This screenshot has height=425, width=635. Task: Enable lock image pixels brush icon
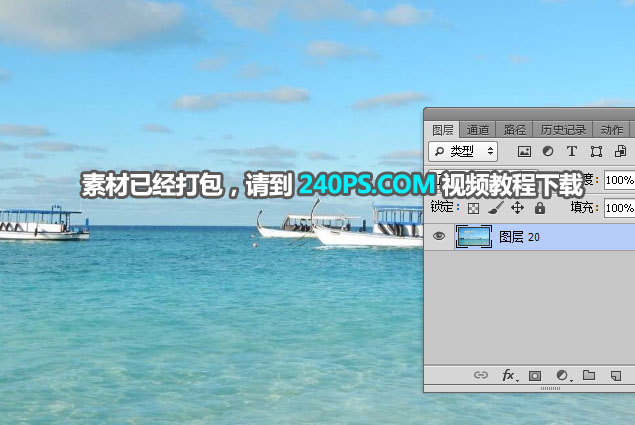496,208
